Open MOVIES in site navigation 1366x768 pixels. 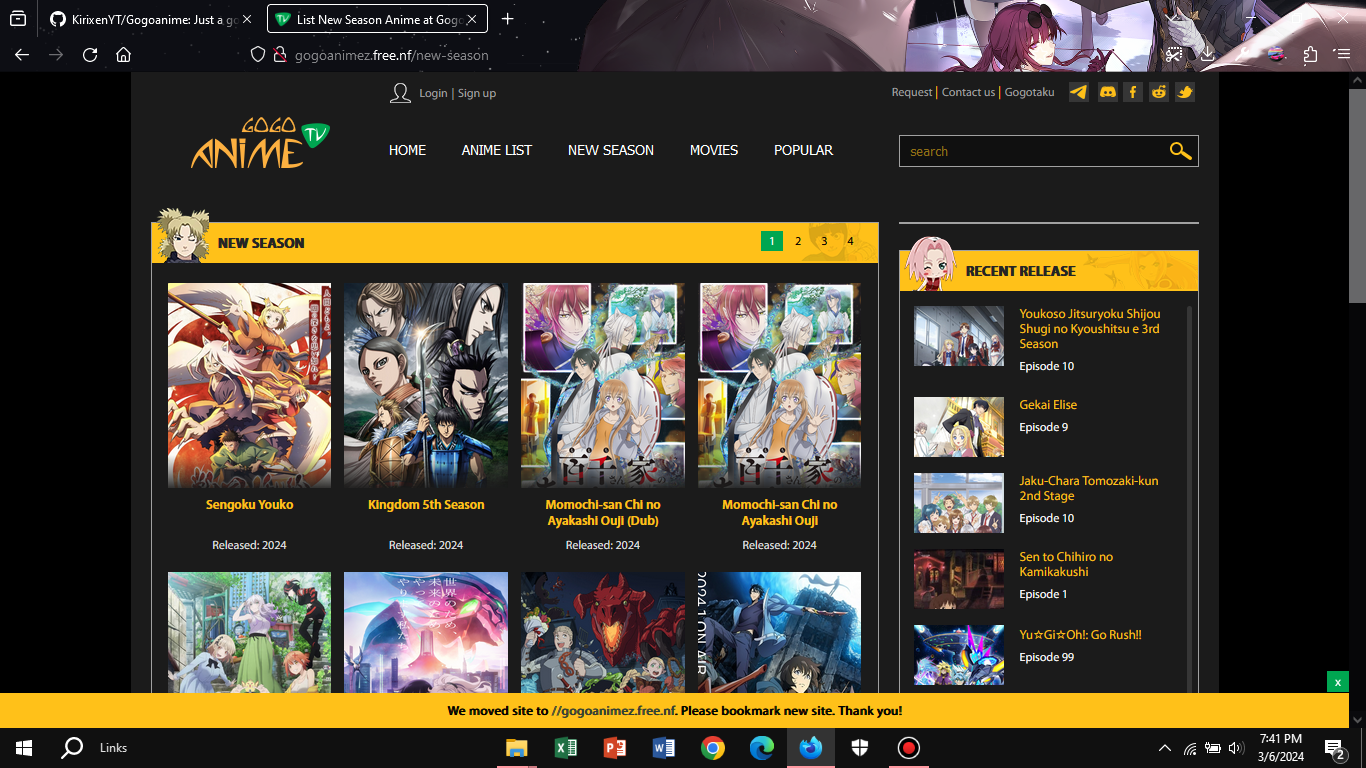(714, 150)
